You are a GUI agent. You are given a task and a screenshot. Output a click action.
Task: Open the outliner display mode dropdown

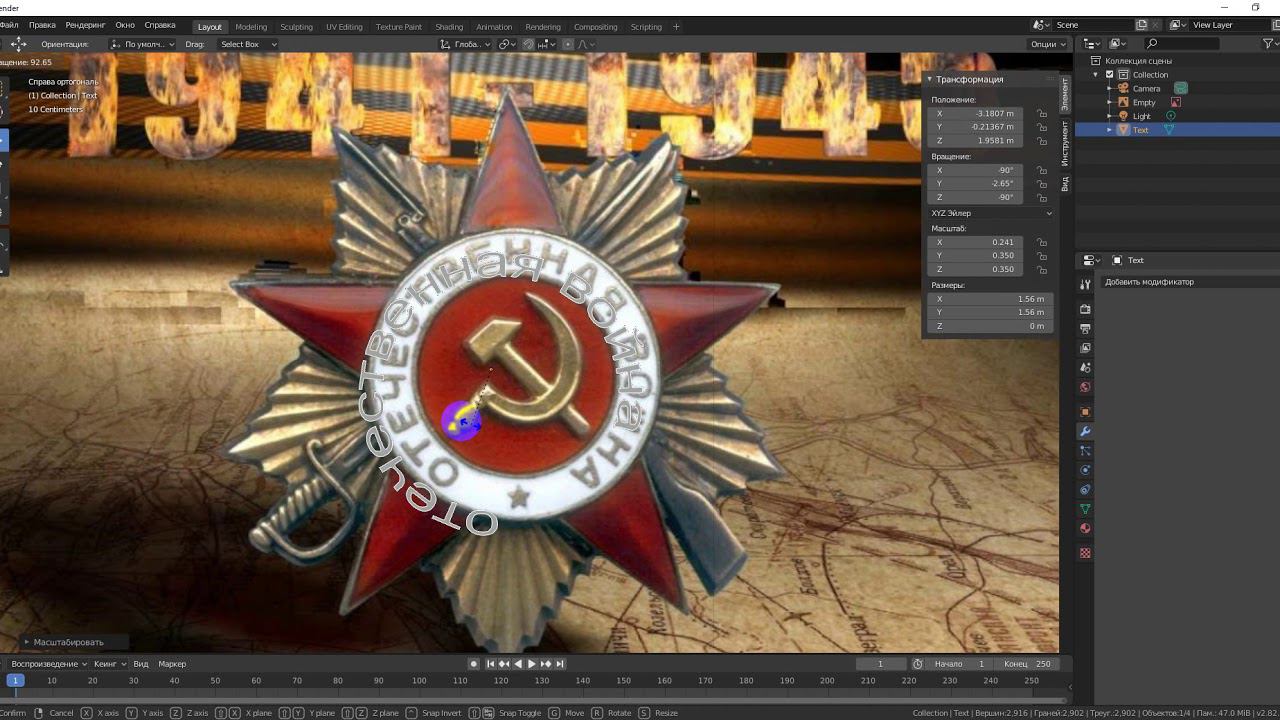[x=1120, y=44]
